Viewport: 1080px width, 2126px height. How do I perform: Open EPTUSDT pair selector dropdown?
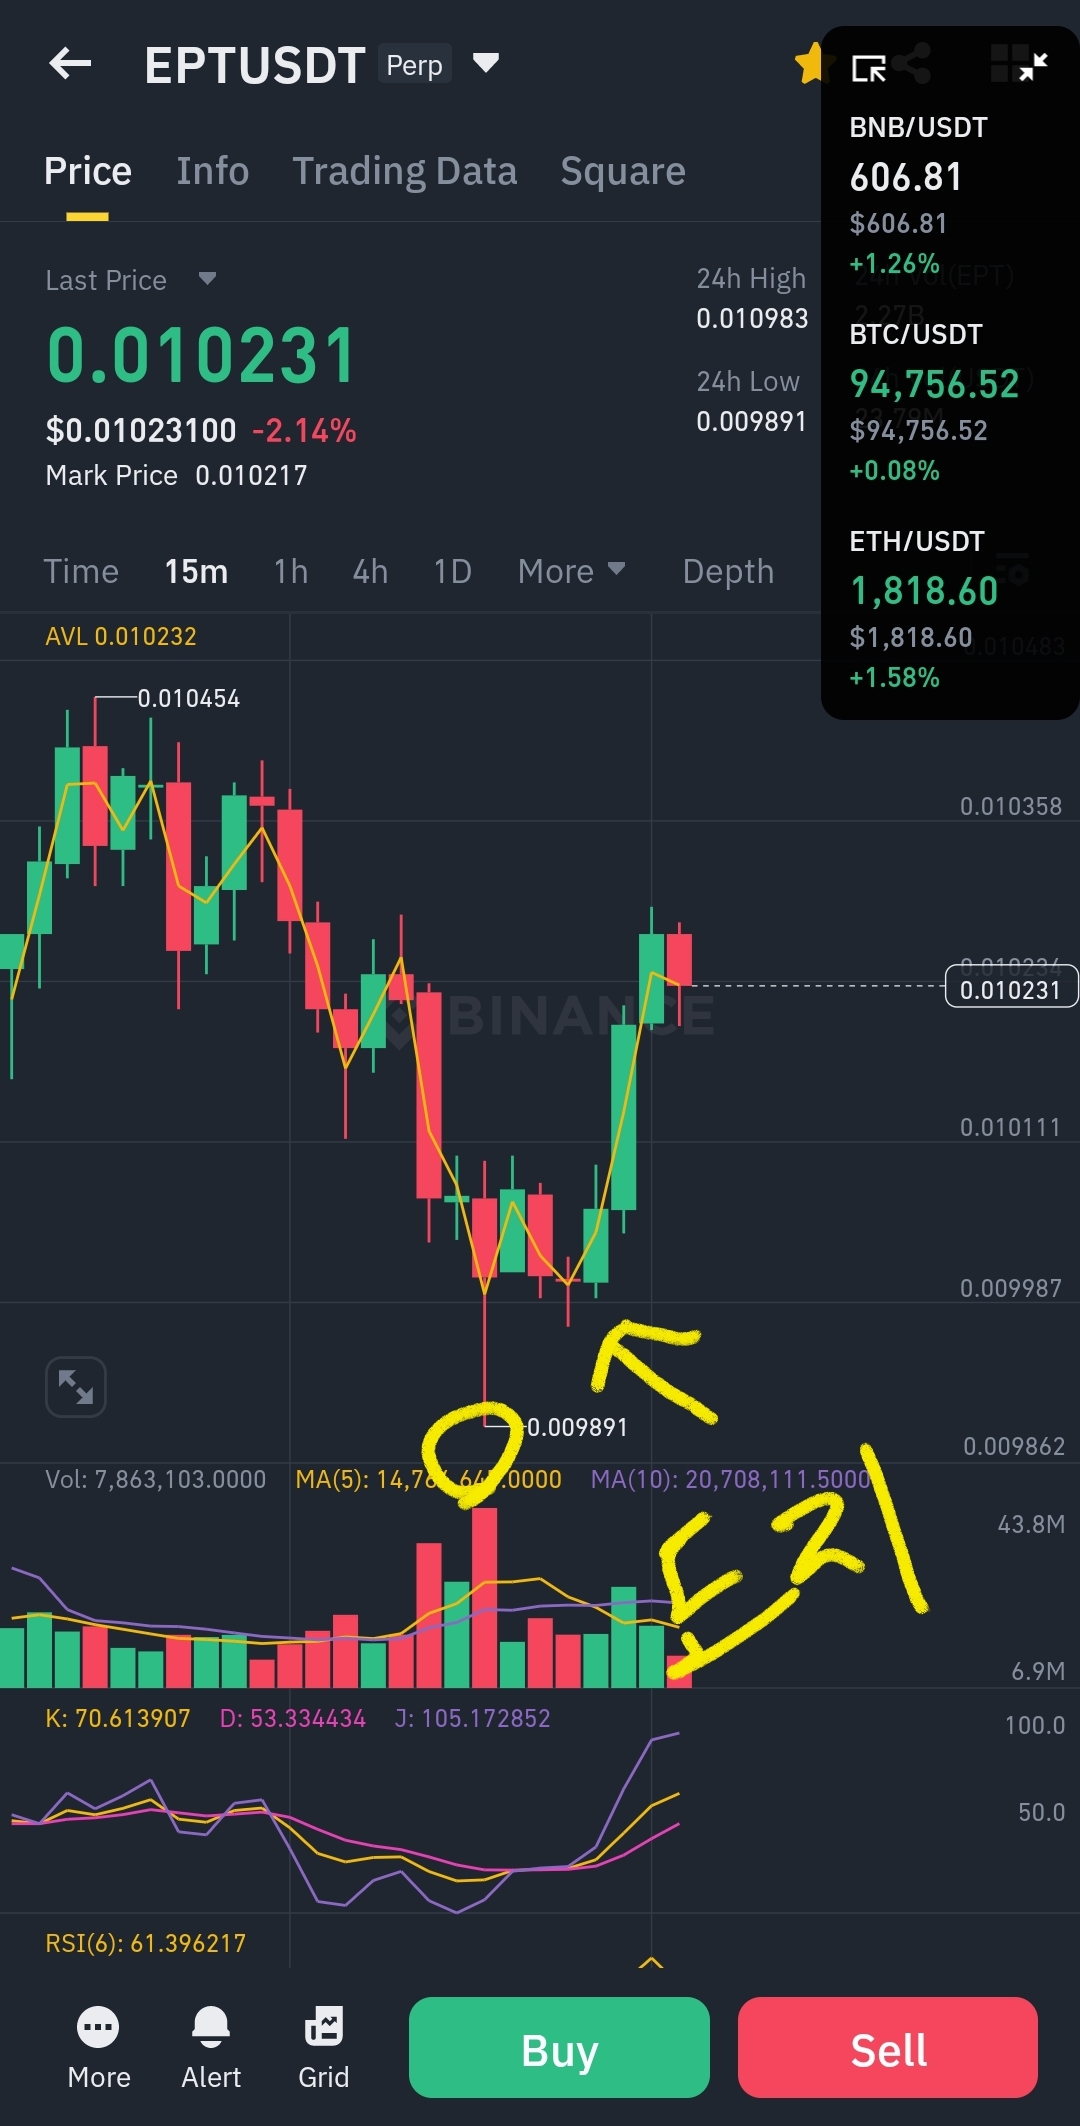pos(486,64)
